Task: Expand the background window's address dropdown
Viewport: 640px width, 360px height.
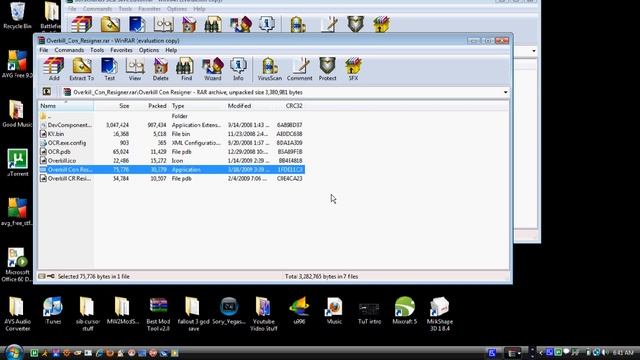Action: [x=534, y=51]
